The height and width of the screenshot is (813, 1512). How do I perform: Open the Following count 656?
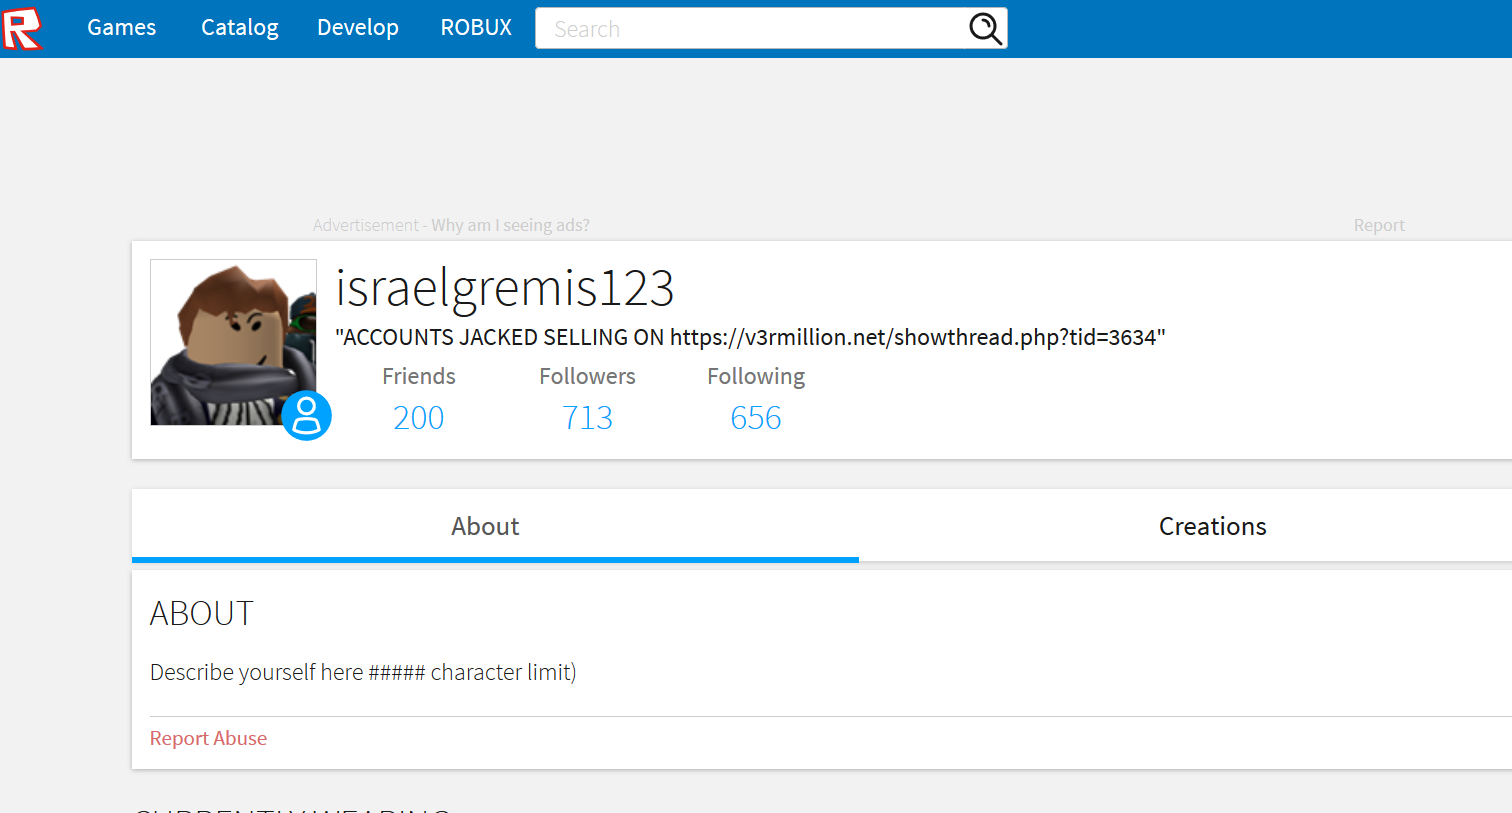click(x=756, y=418)
